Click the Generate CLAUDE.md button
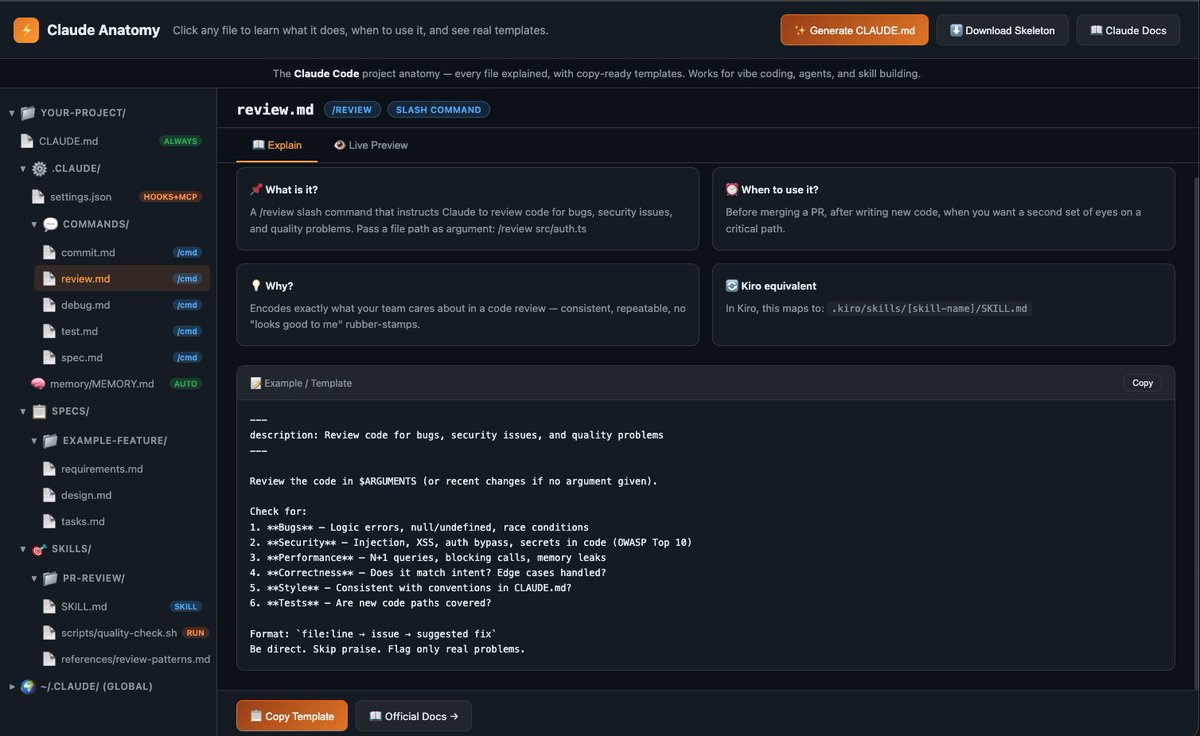The image size is (1200, 736). click(855, 30)
